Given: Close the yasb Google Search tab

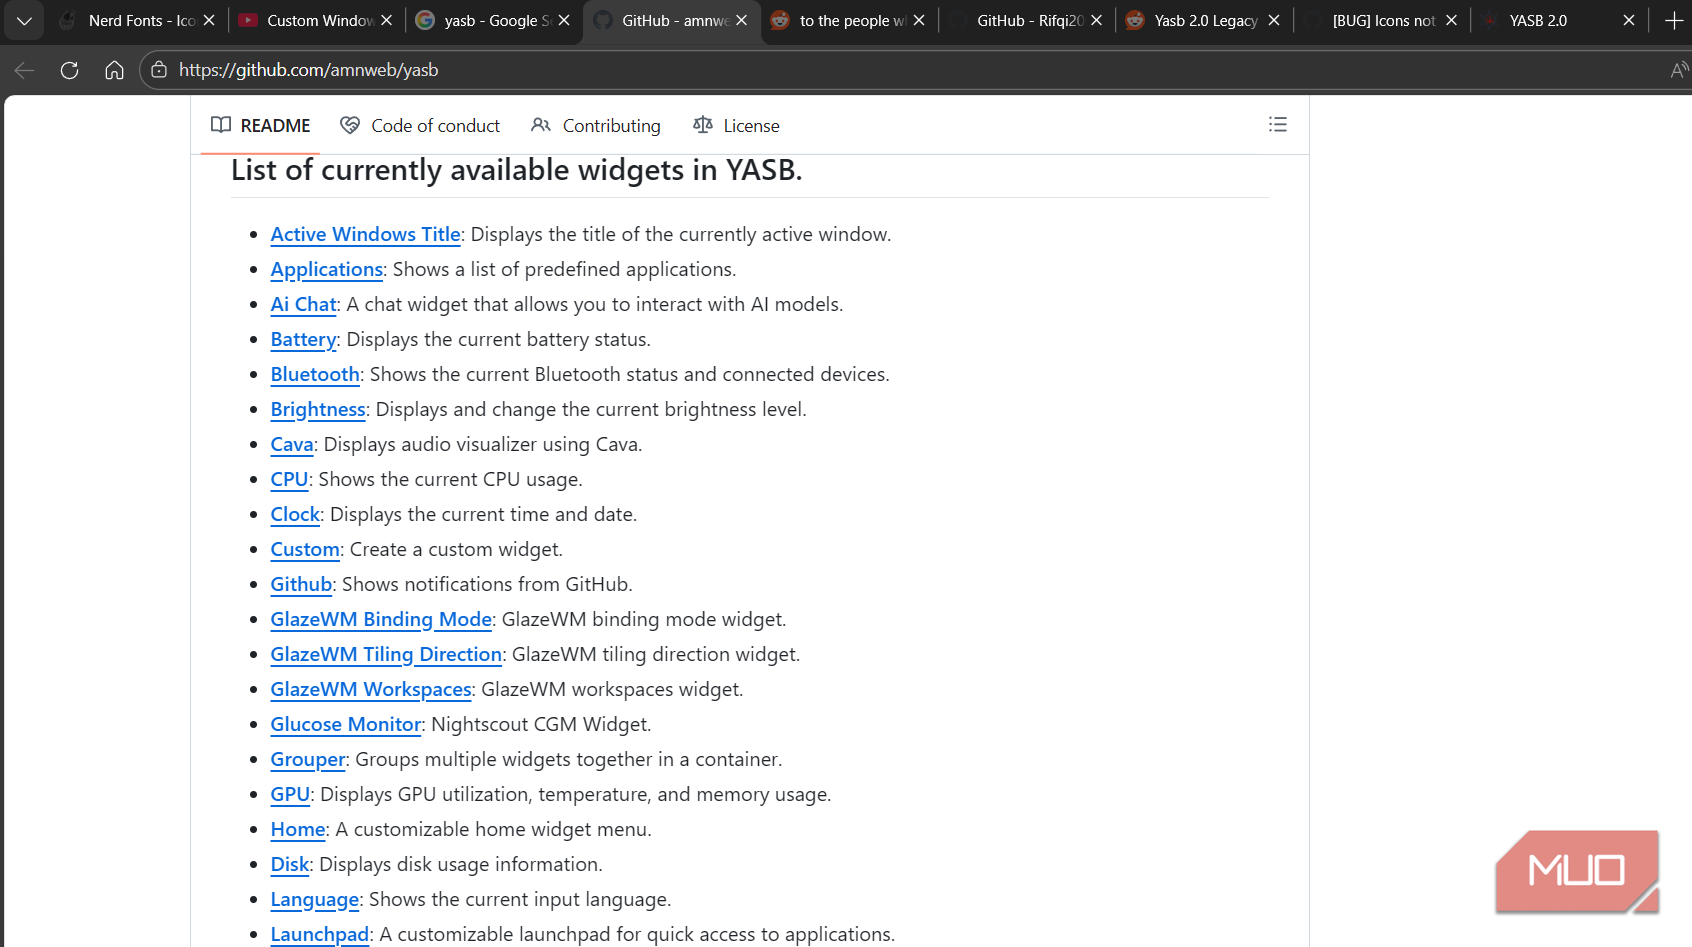Looking at the screenshot, I should [564, 20].
